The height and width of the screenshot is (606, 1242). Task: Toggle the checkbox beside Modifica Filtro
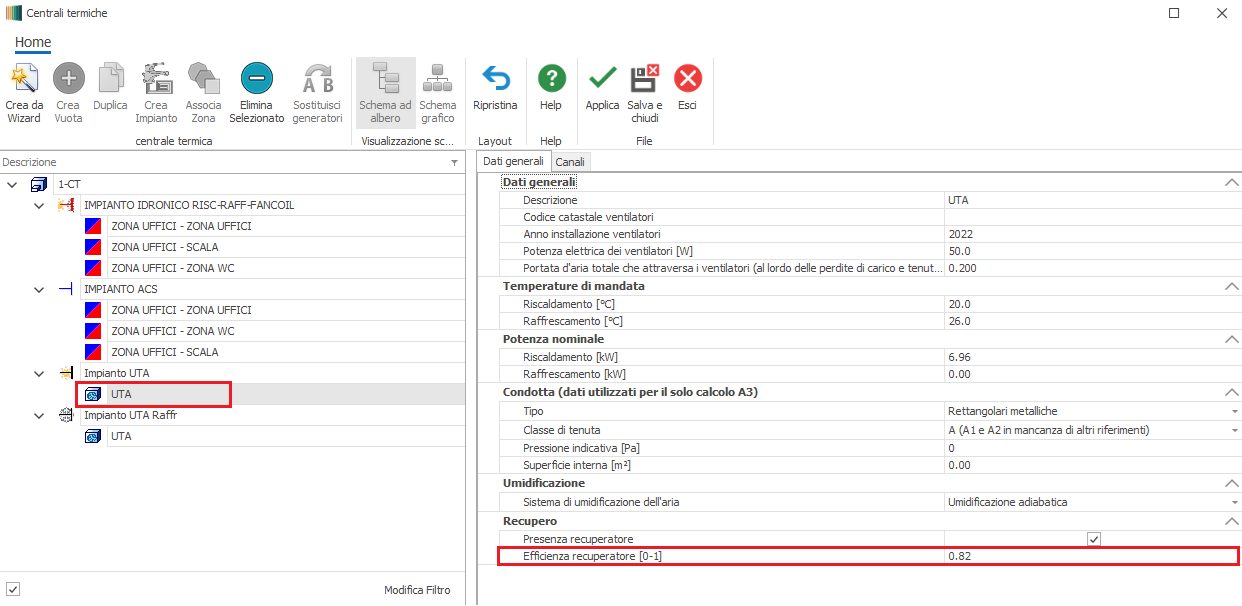pos(12,588)
